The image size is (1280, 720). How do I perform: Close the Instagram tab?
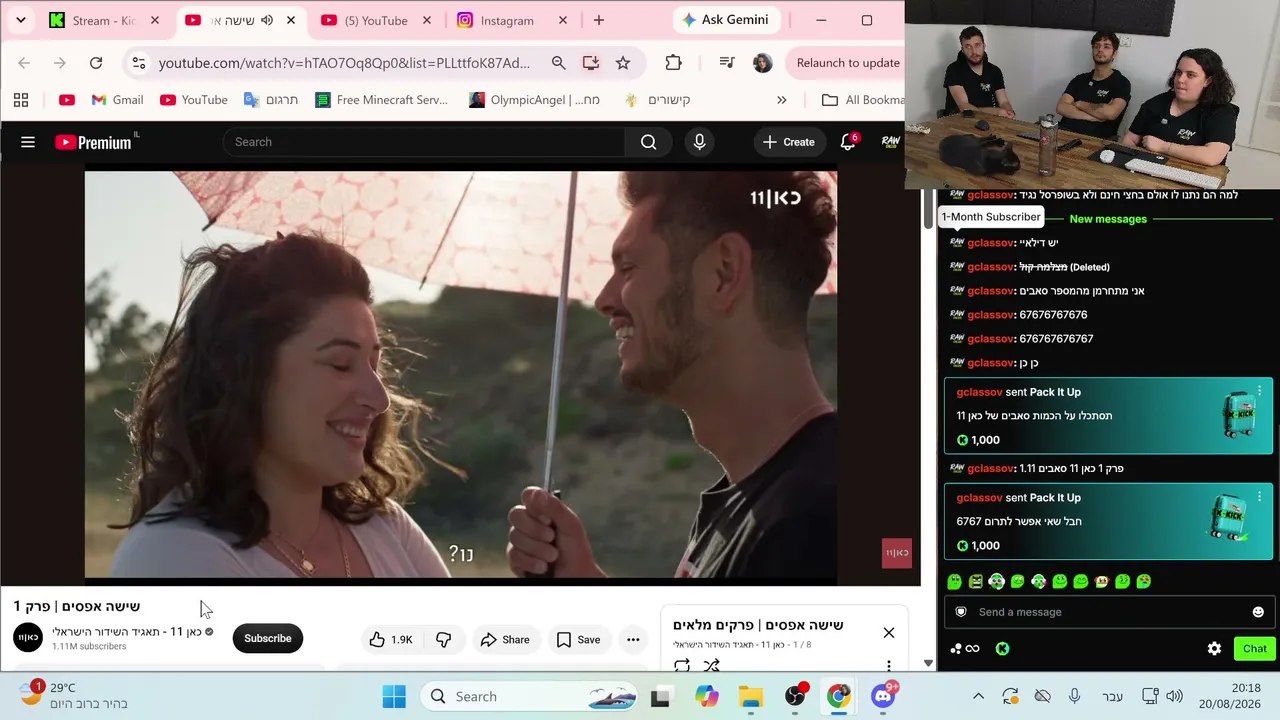[563, 20]
